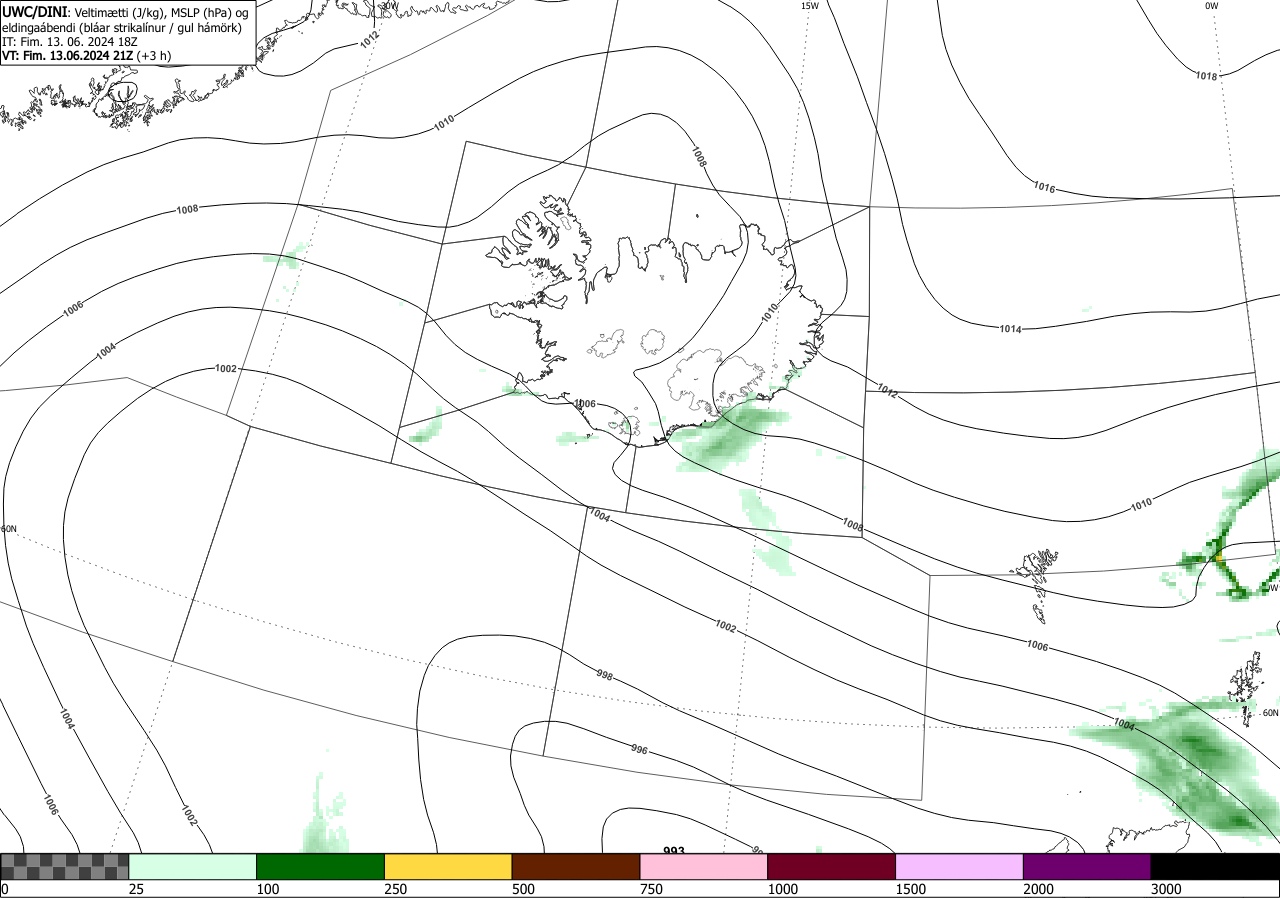Click the "996" isobar label
1280x898 pixels.
(640, 749)
